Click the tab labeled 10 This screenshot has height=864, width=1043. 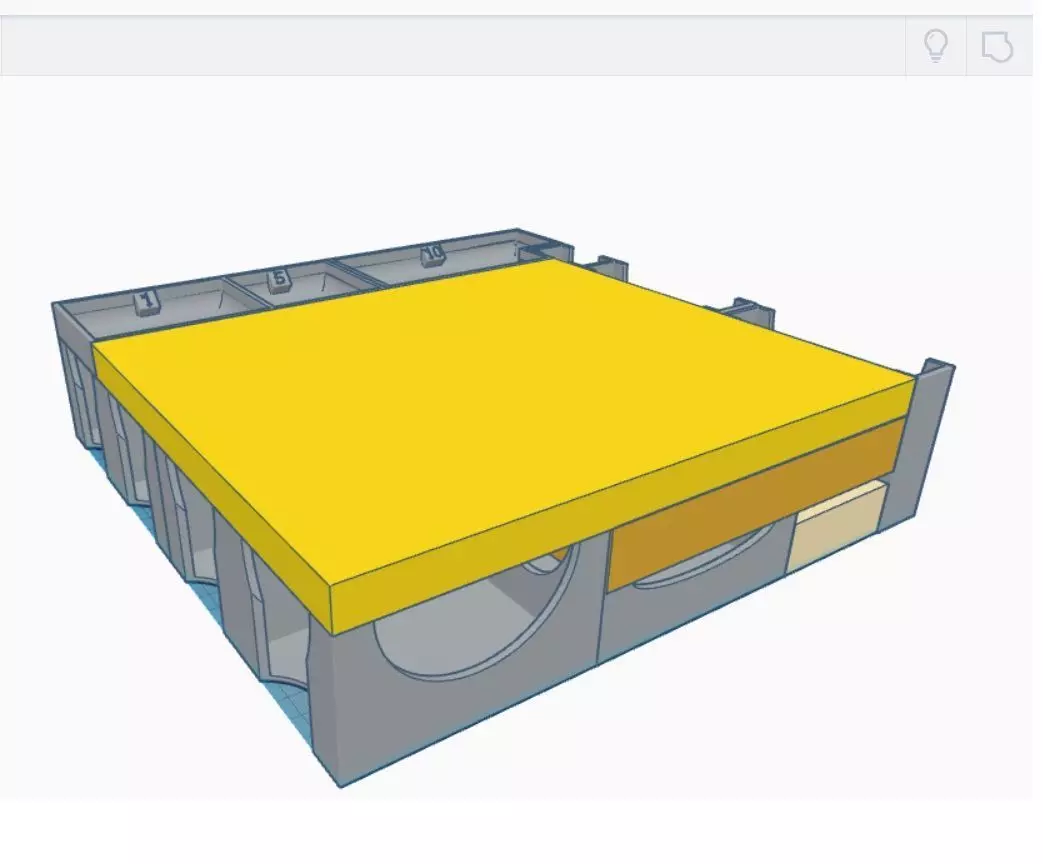pos(433,254)
